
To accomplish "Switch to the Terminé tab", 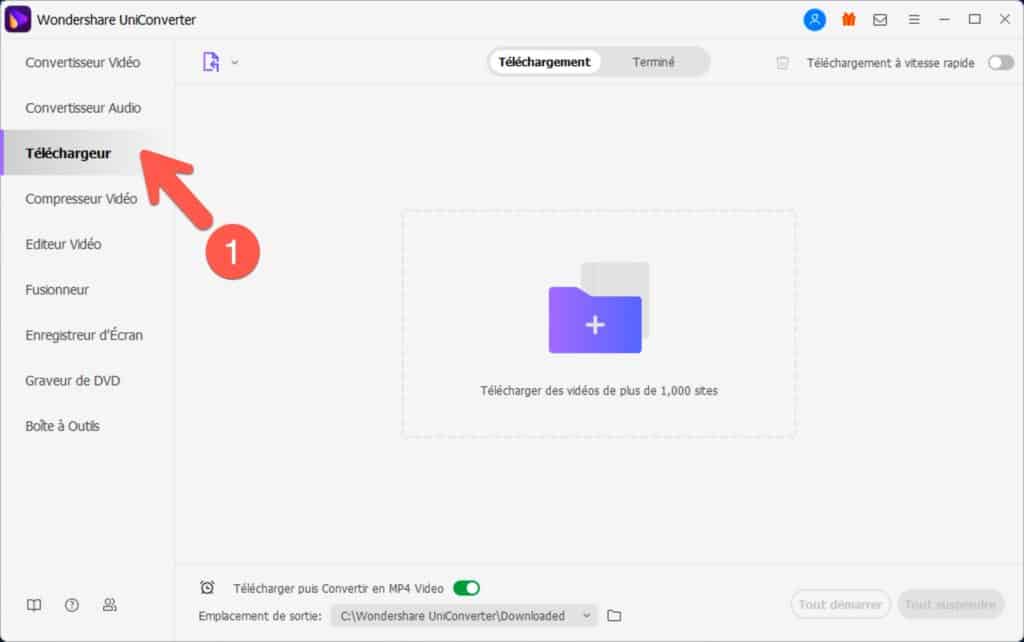I will [653, 62].
